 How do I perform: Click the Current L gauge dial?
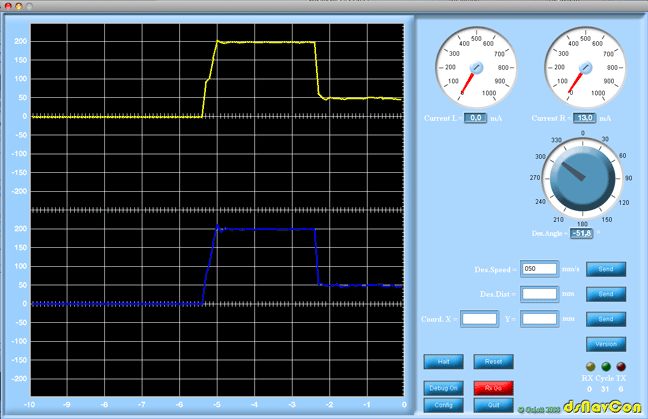click(476, 67)
